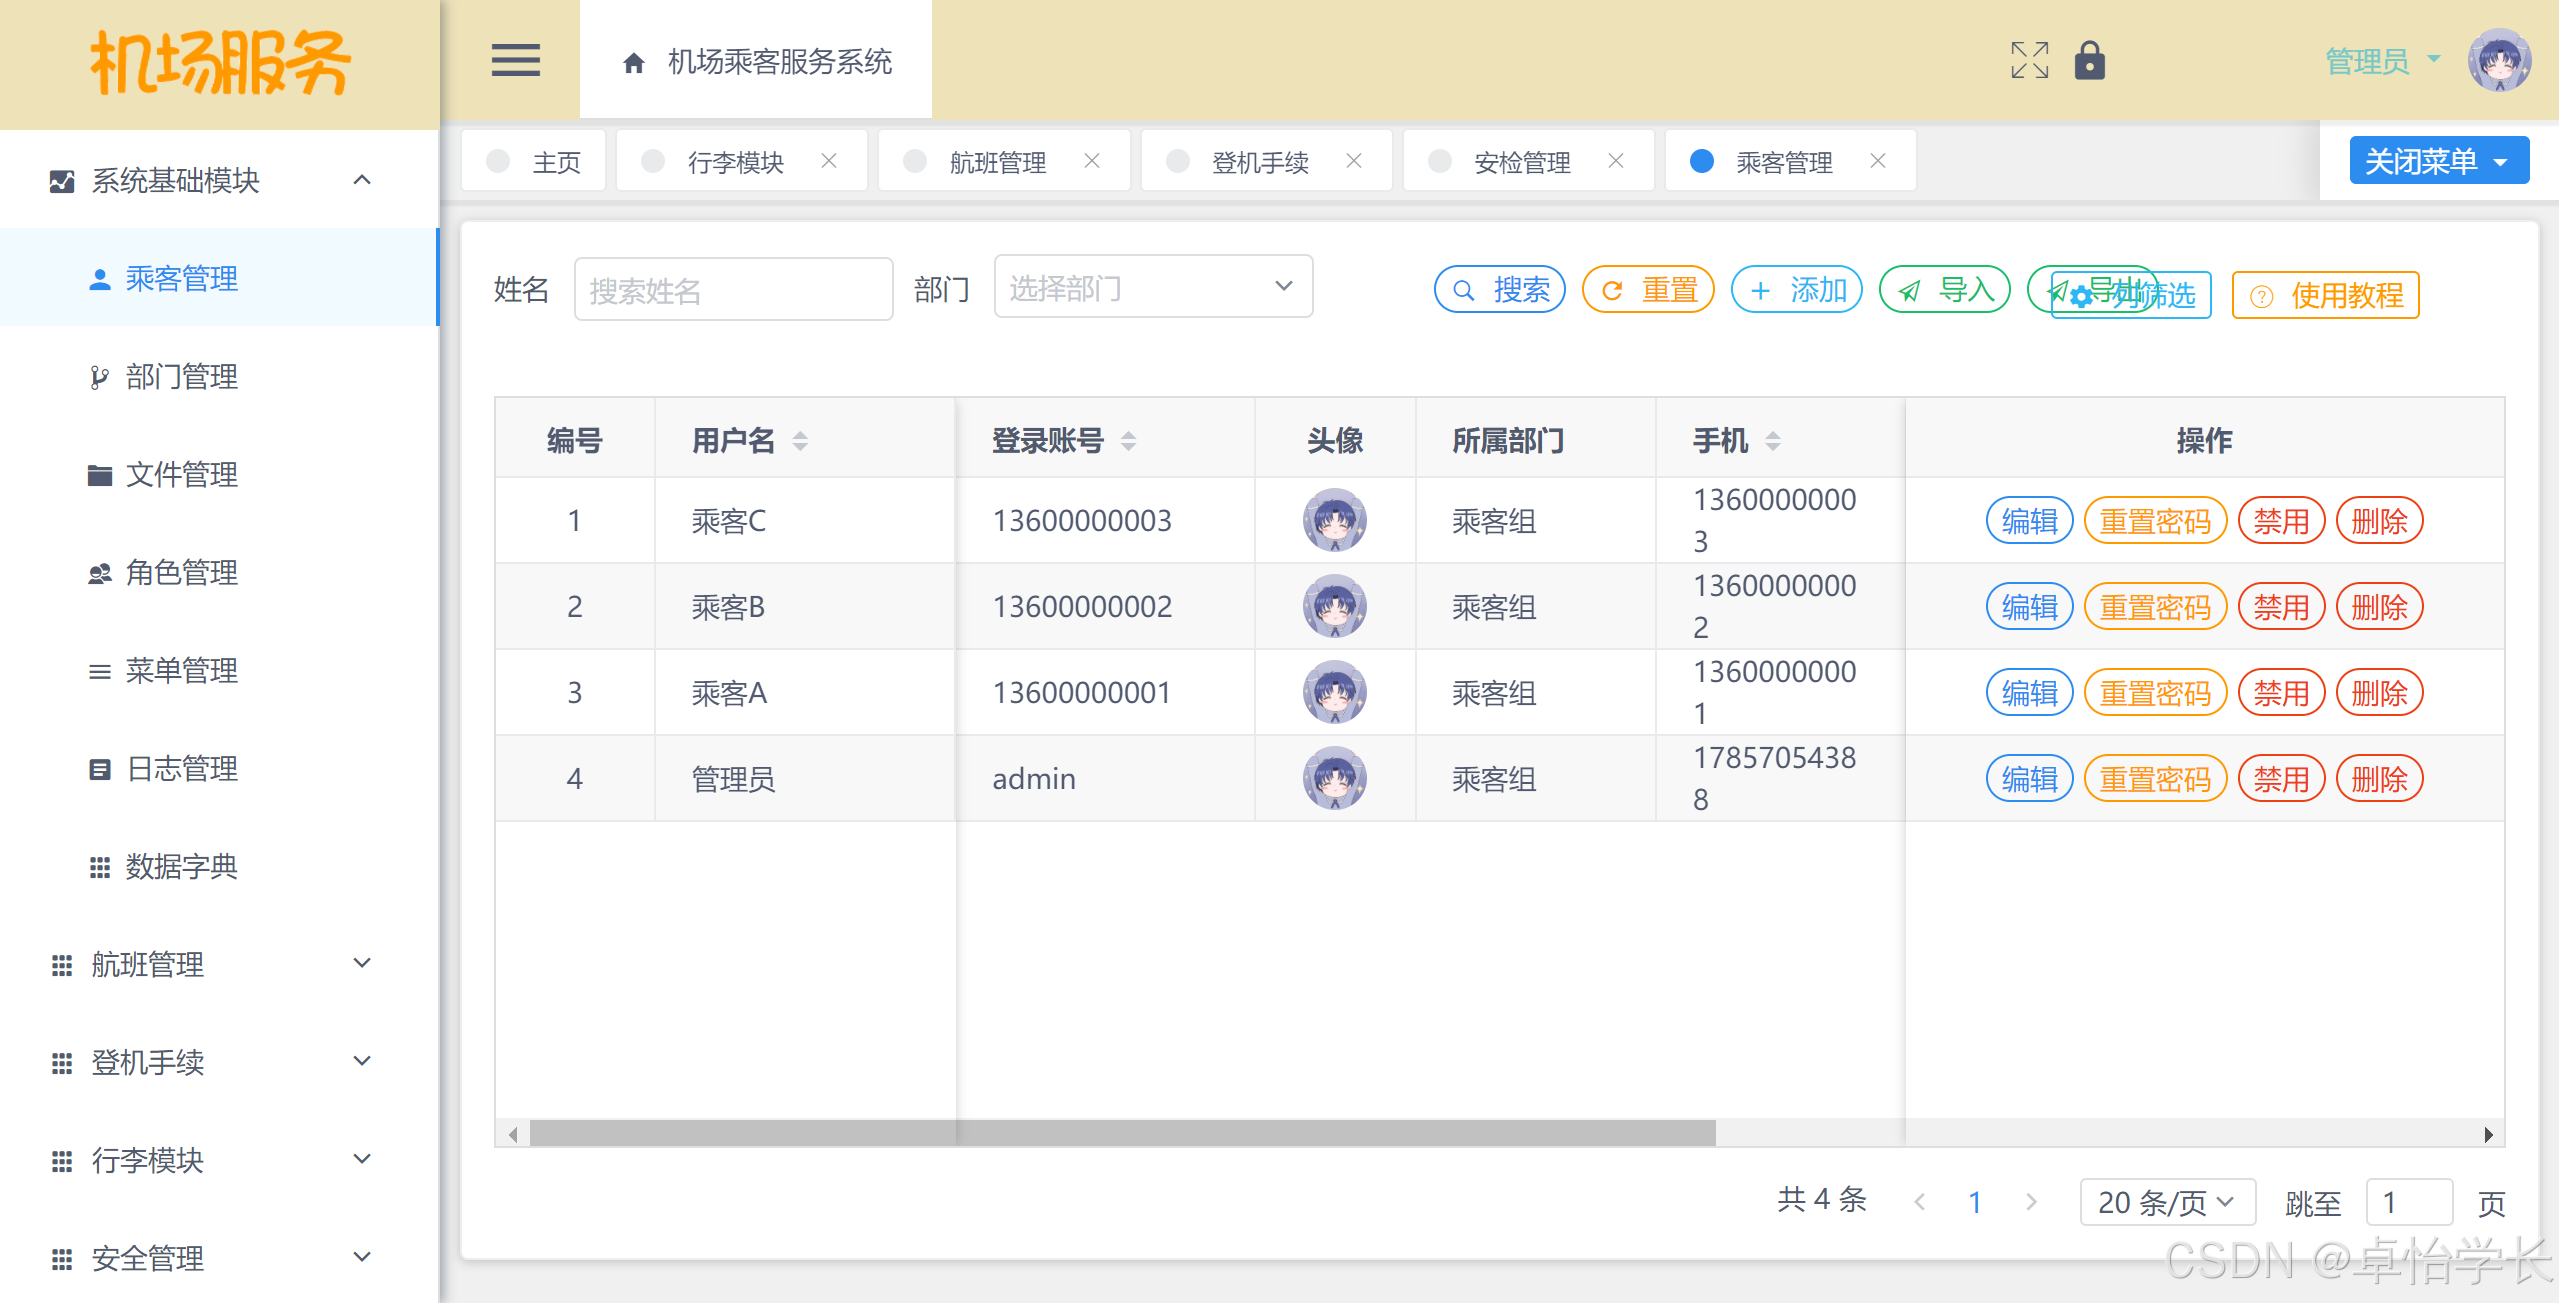The image size is (2559, 1303).
Task: Click the 机场服务 logo
Action: [x=220, y=62]
